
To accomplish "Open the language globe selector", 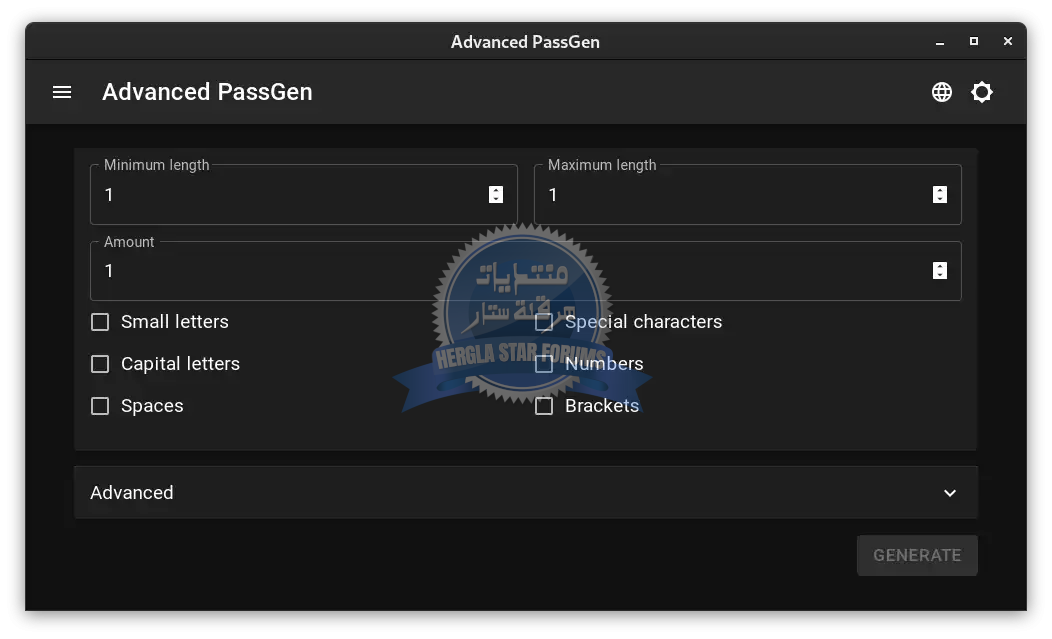I will pyautogui.click(x=942, y=92).
